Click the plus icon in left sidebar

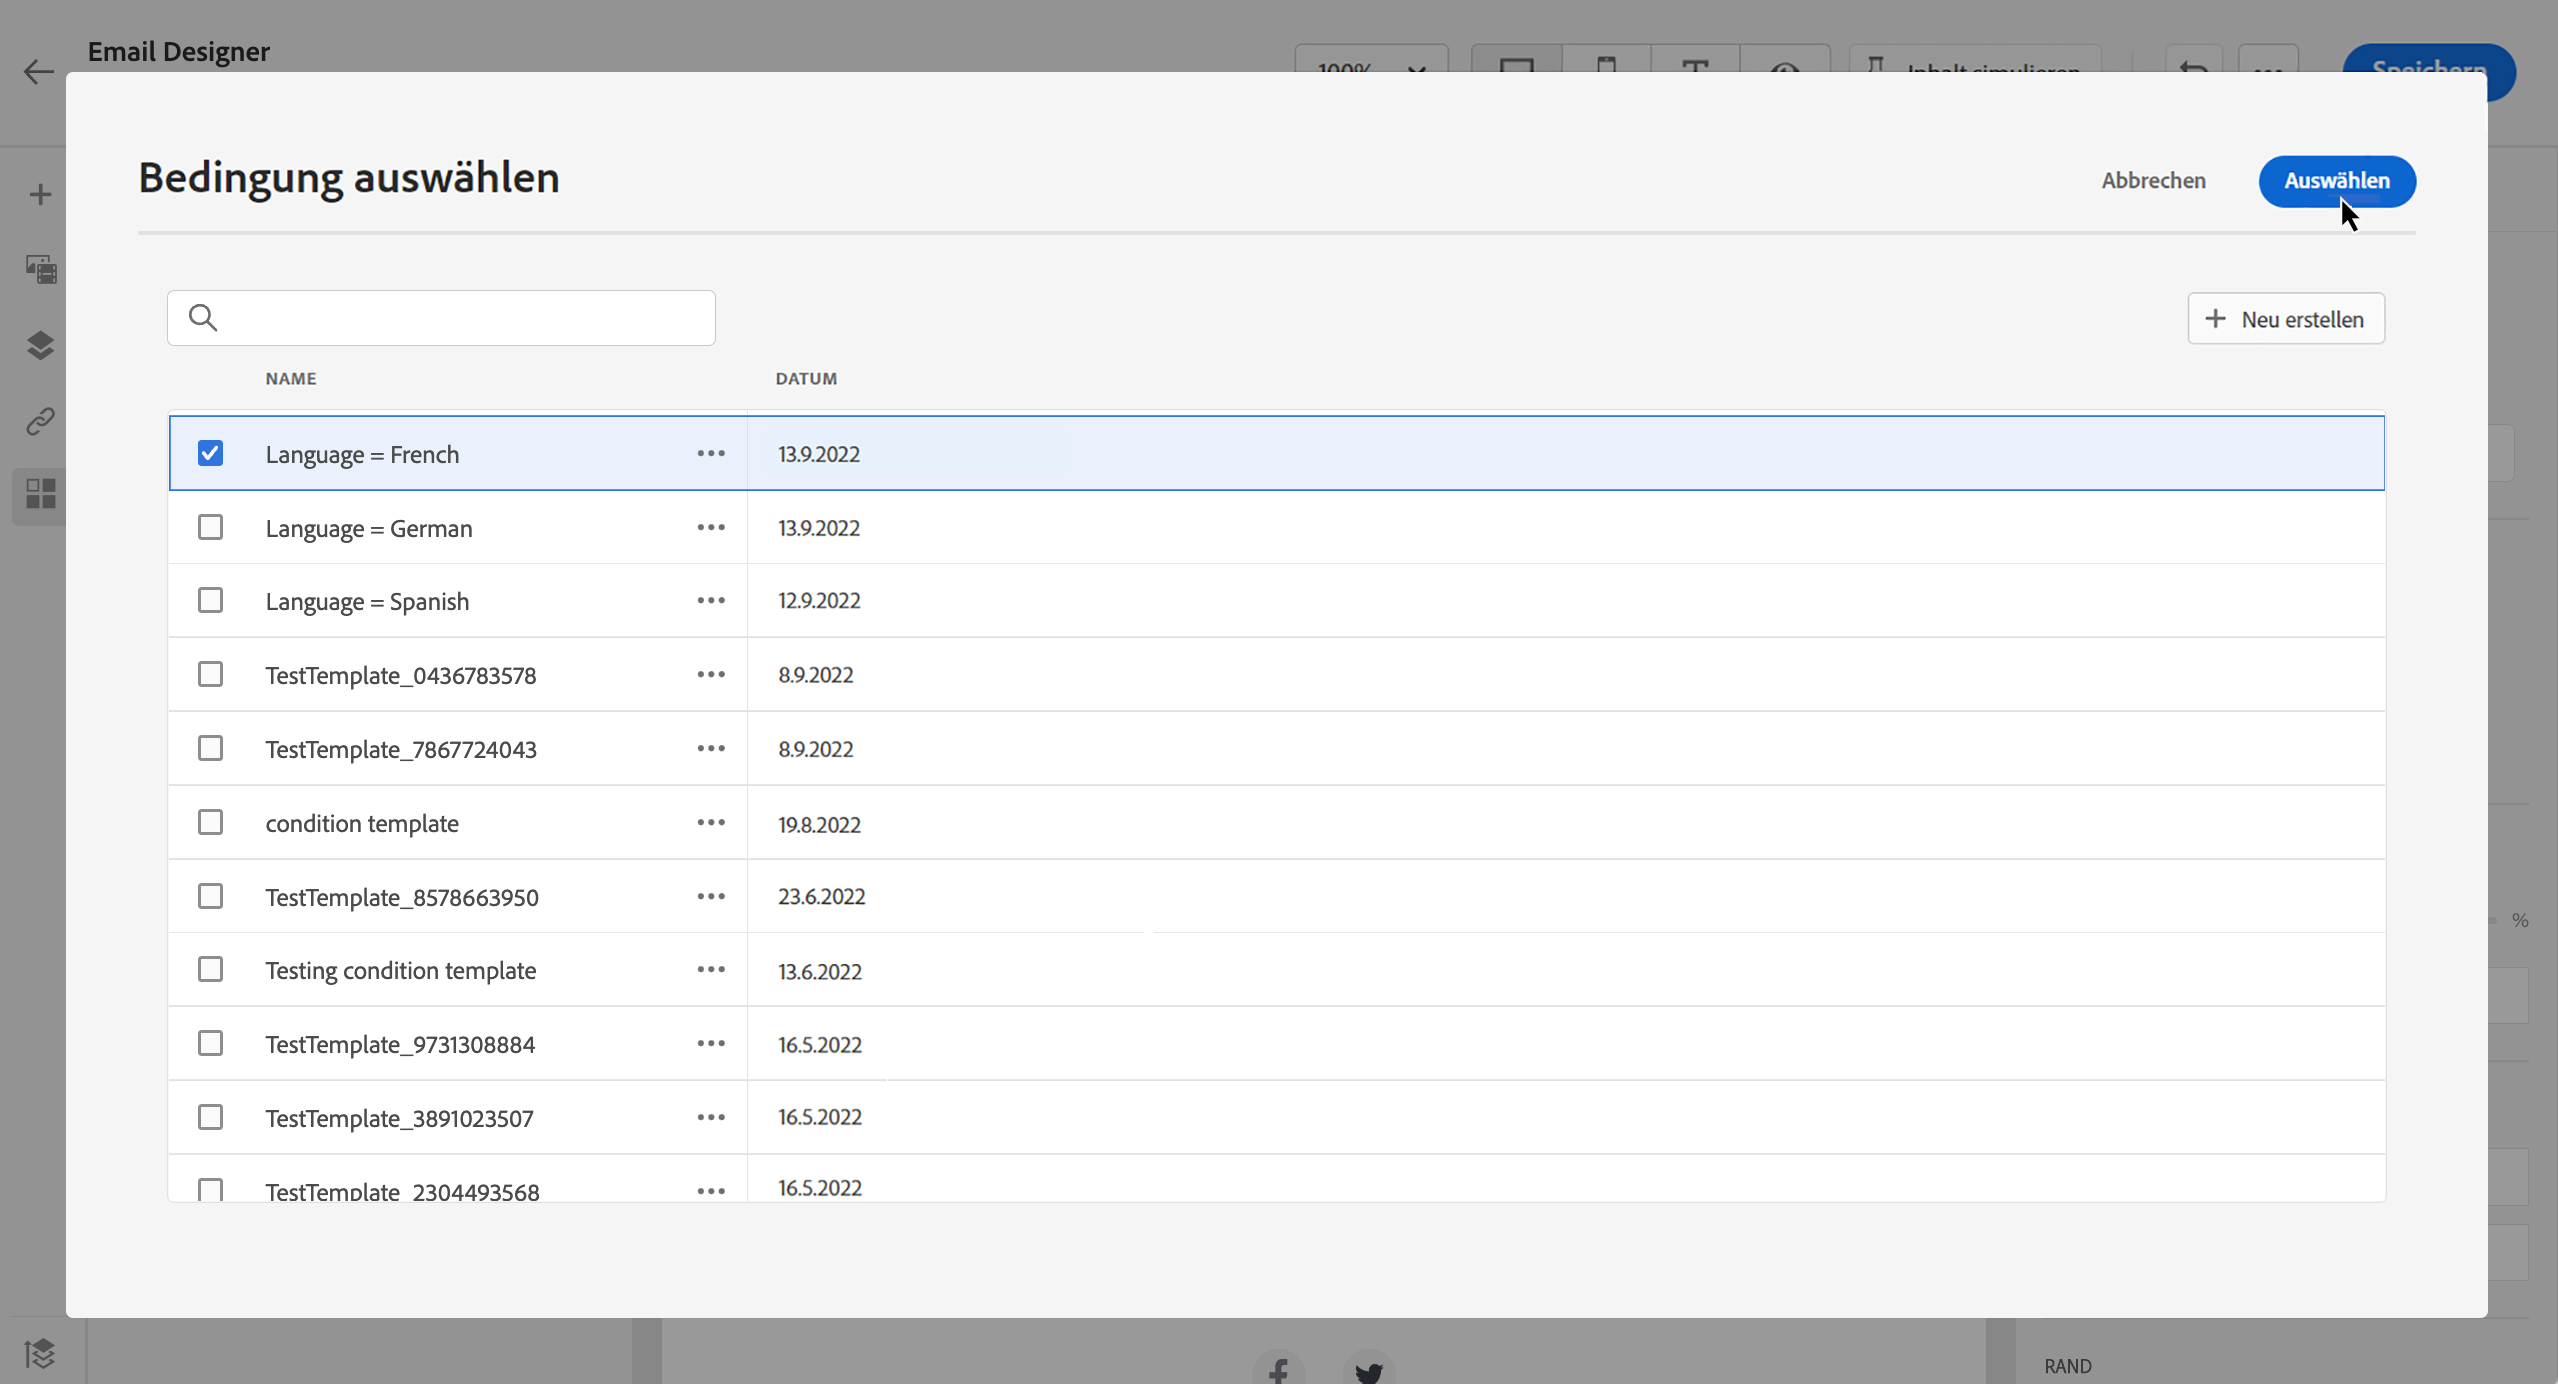(40, 194)
